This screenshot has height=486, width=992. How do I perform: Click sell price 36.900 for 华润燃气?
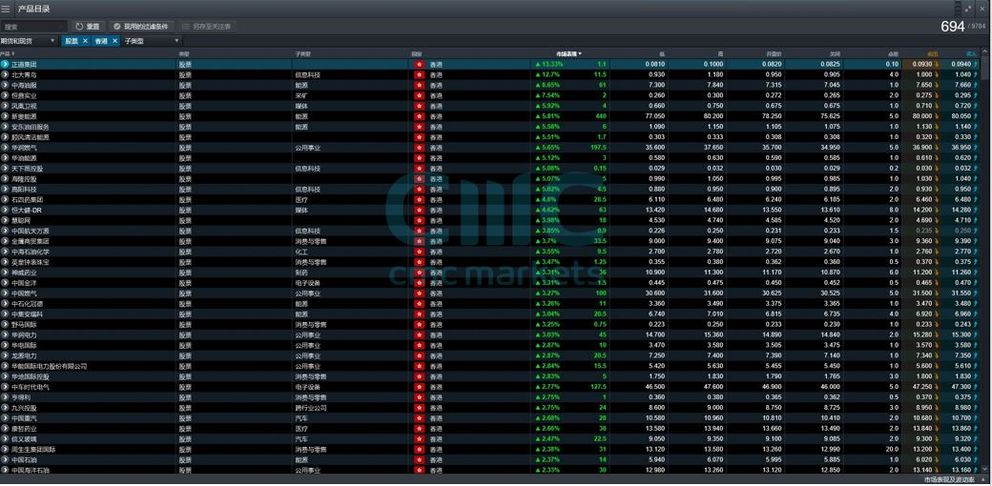point(922,147)
